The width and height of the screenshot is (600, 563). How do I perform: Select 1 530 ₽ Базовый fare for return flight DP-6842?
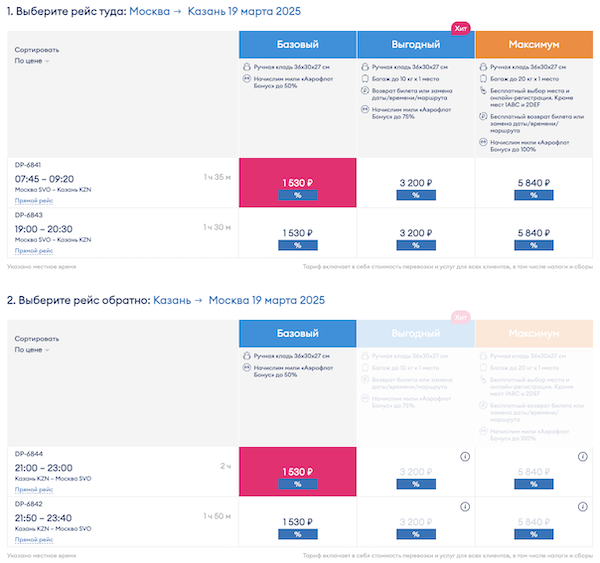298,521
